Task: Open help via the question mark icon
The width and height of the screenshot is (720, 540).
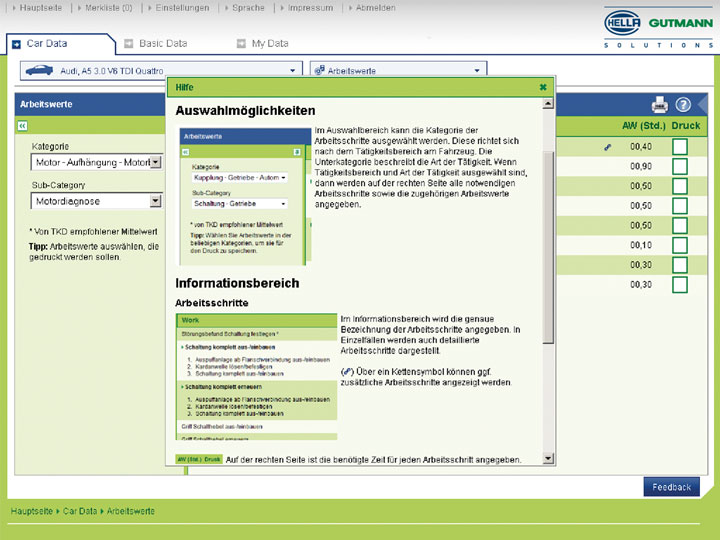Action: [x=684, y=104]
